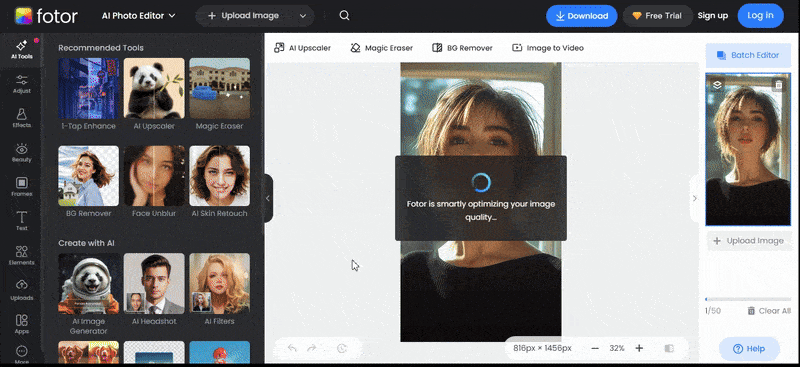Collapse the right image panel

tap(694, 199)
